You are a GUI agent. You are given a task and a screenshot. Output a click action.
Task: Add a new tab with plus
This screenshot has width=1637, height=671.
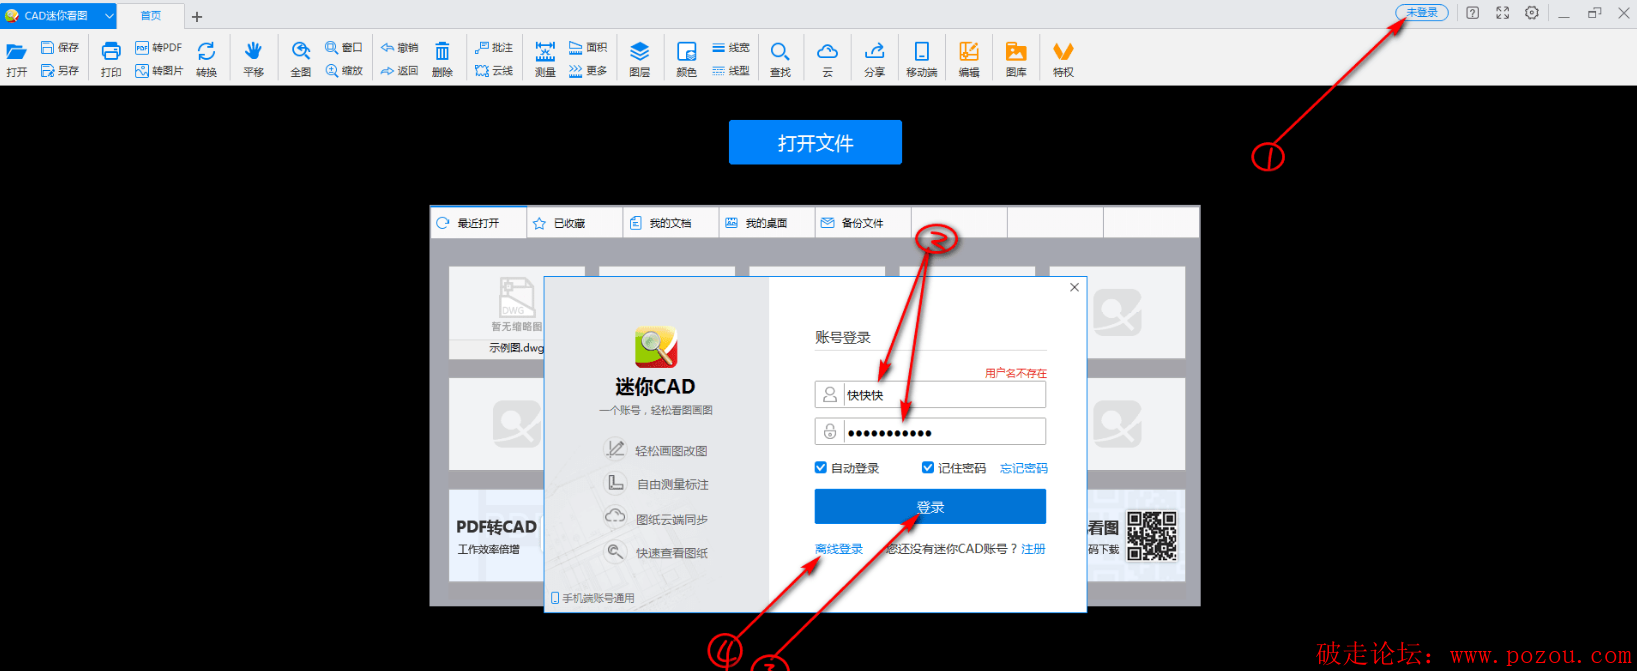pyautogui.click(x=197, y=17)
